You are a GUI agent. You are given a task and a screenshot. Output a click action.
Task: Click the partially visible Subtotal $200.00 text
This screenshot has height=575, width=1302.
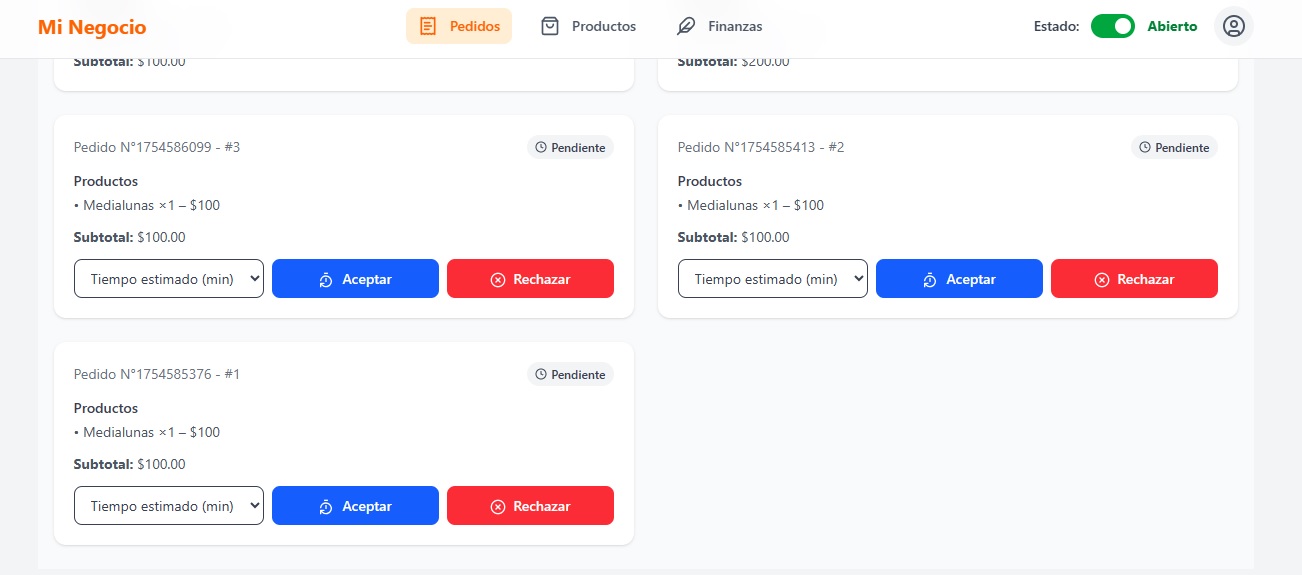(x=734, y=63)
